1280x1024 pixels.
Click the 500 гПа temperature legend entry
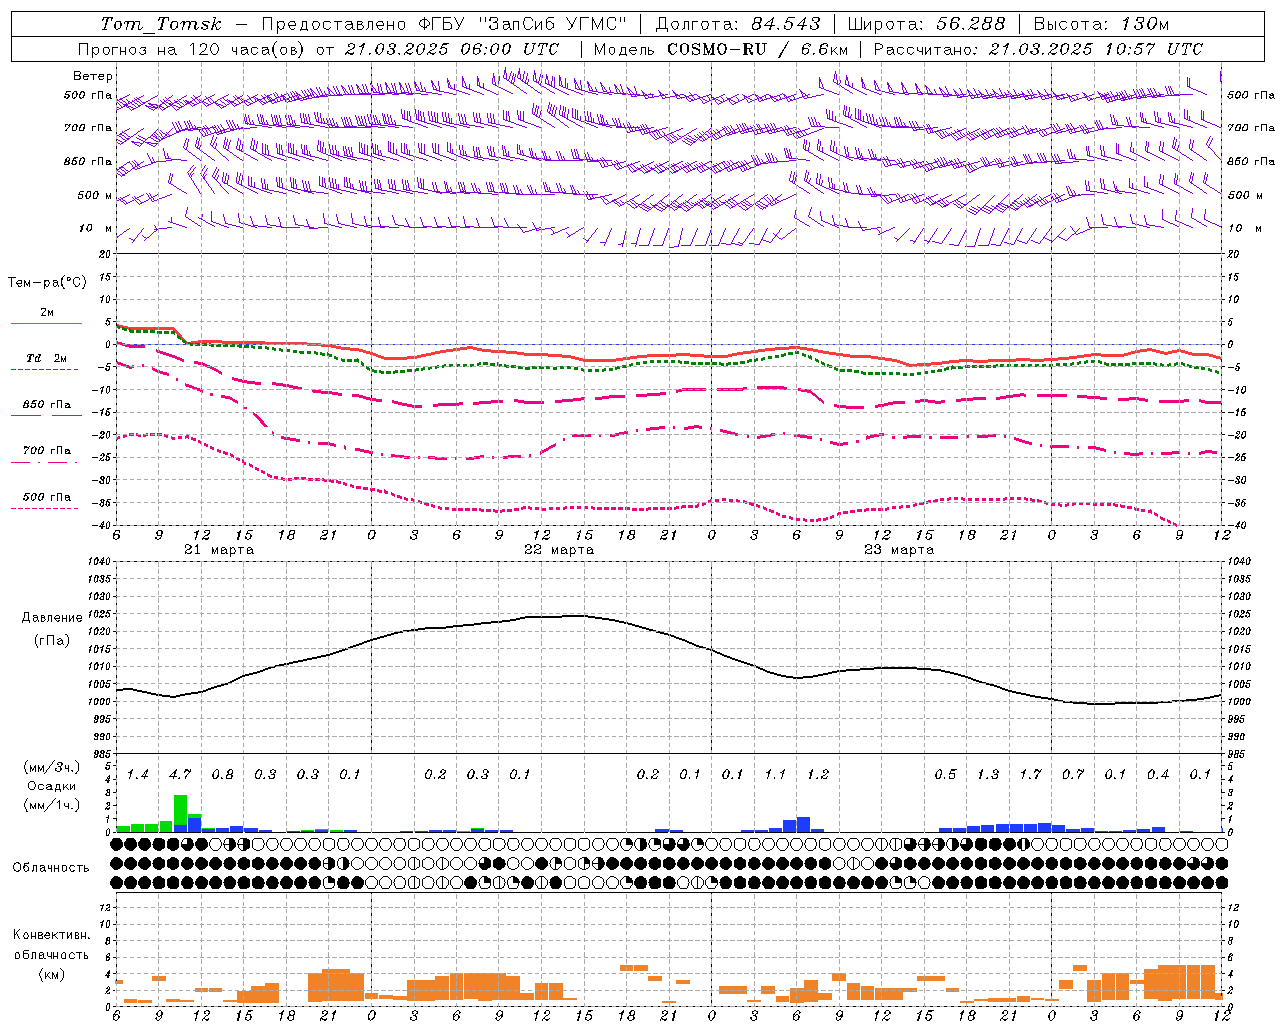tap(47, 496)
